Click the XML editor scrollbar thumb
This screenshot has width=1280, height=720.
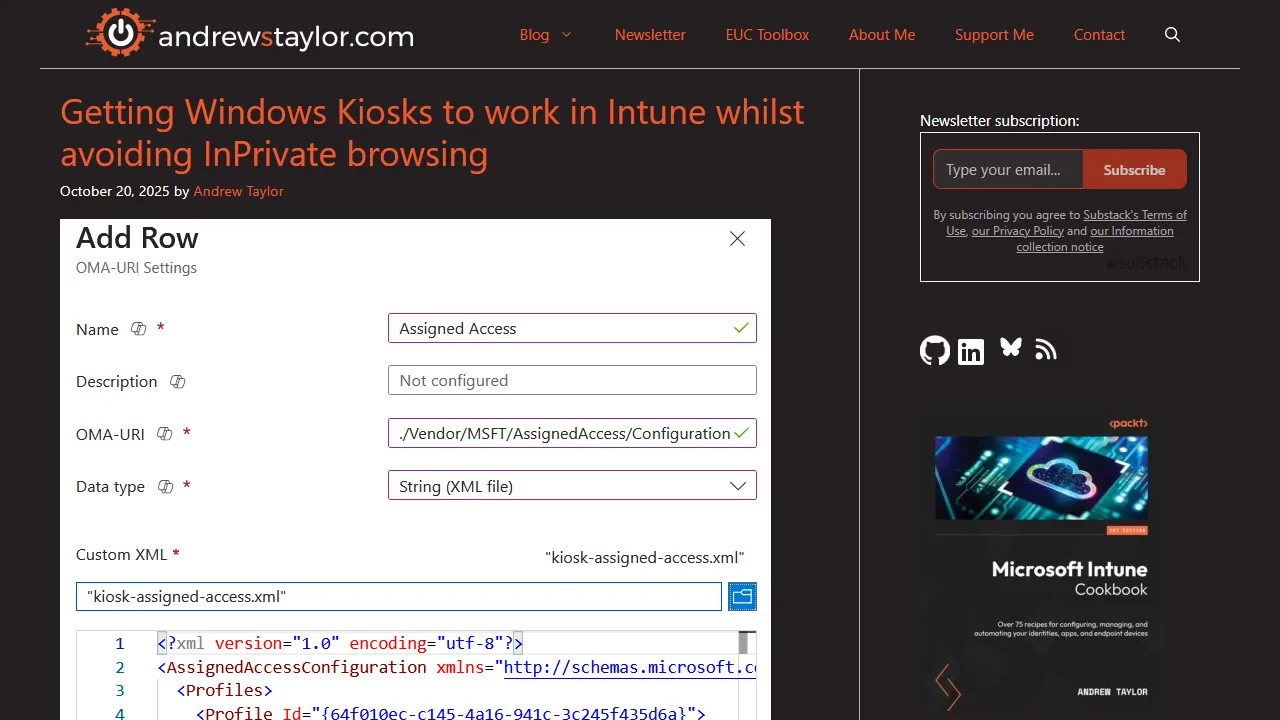(744, 642)
